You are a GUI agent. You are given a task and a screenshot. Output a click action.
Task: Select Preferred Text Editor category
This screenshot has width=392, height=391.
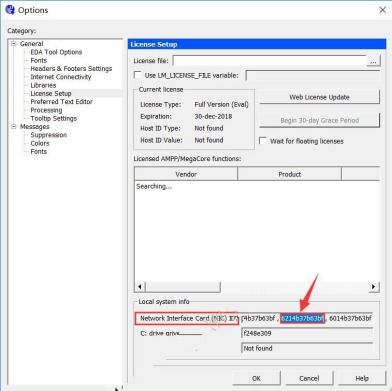click(61, 102)
